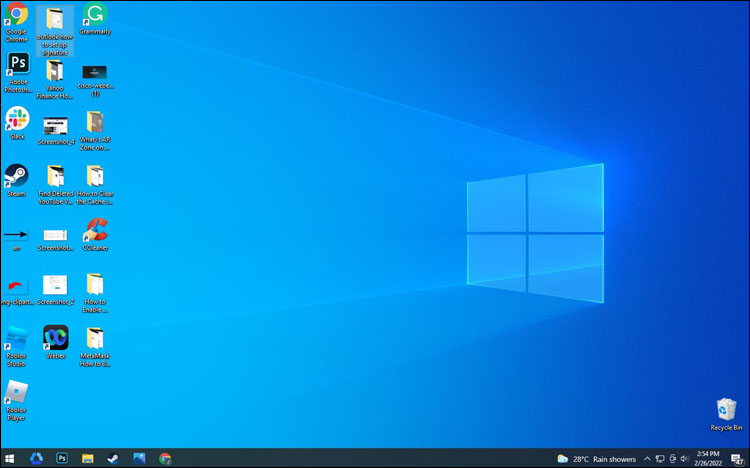Open File Explorer from the taskbar

pyautogui.click(x=88, y=458)
